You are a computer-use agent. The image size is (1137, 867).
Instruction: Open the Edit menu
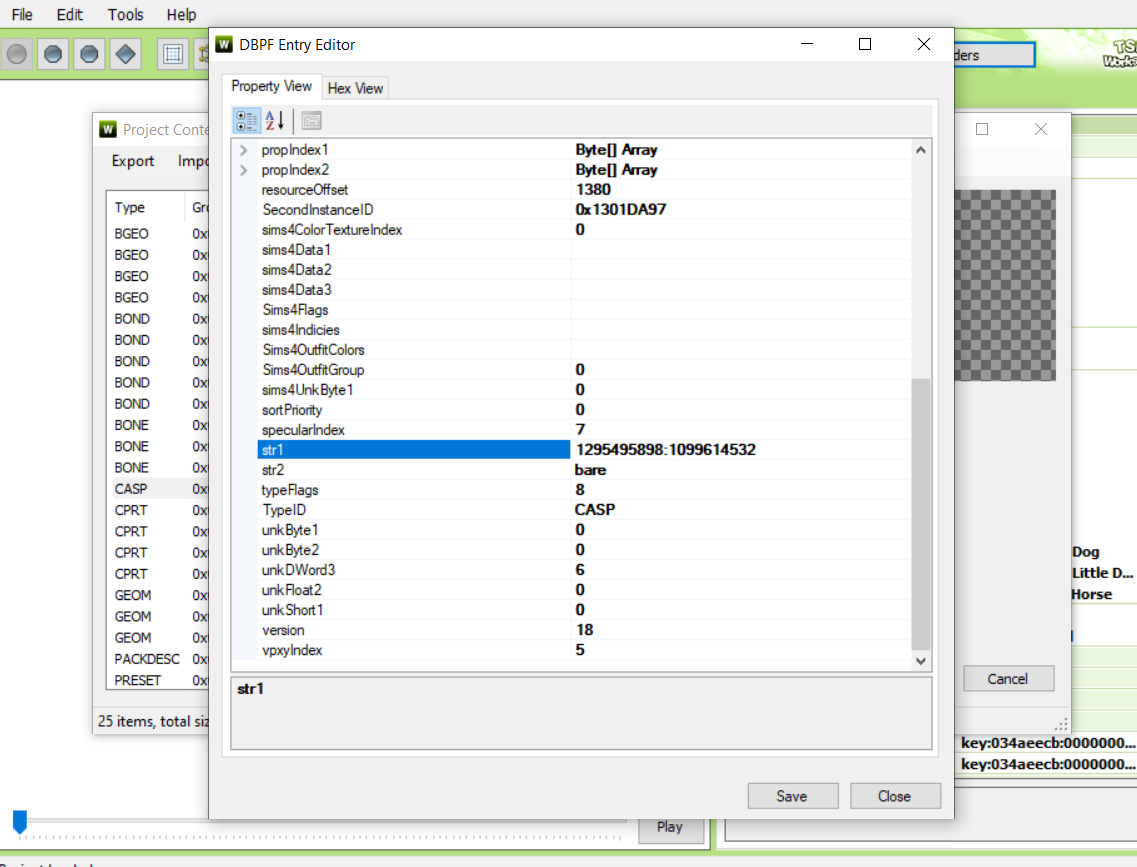pos(70,14)
